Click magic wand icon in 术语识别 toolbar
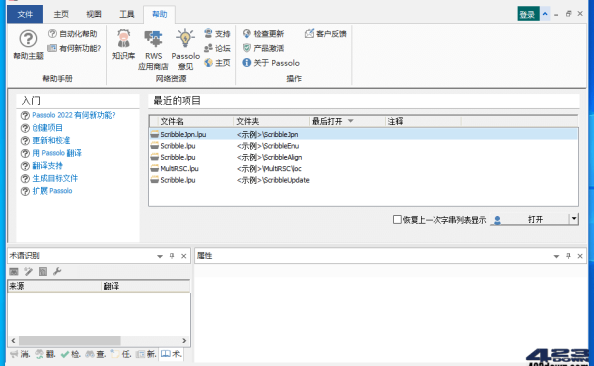 point(28,271)
